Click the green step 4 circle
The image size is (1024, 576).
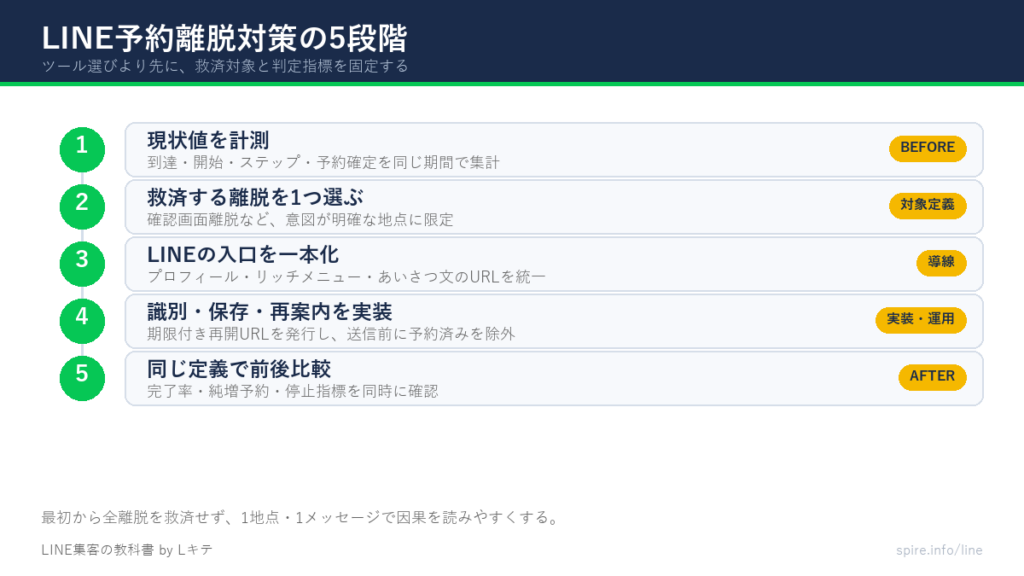[82, 321]
